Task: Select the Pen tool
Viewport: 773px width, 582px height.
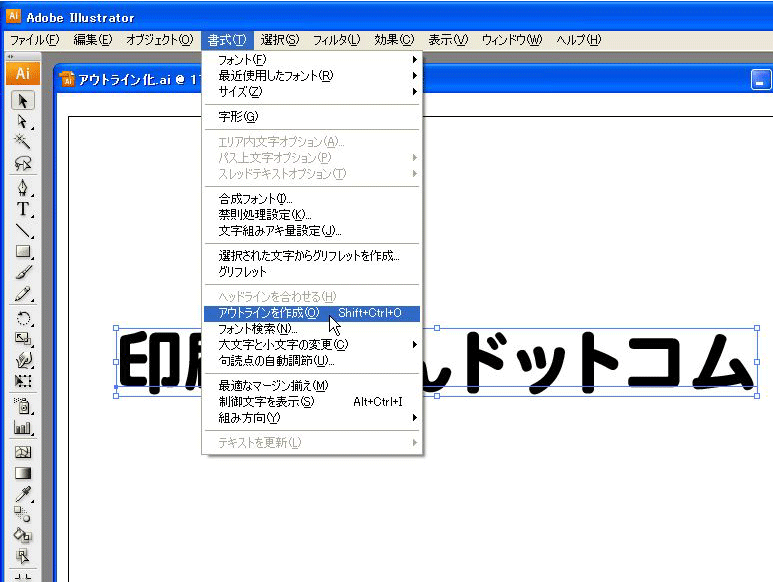Action: click(x=22, y=188)
